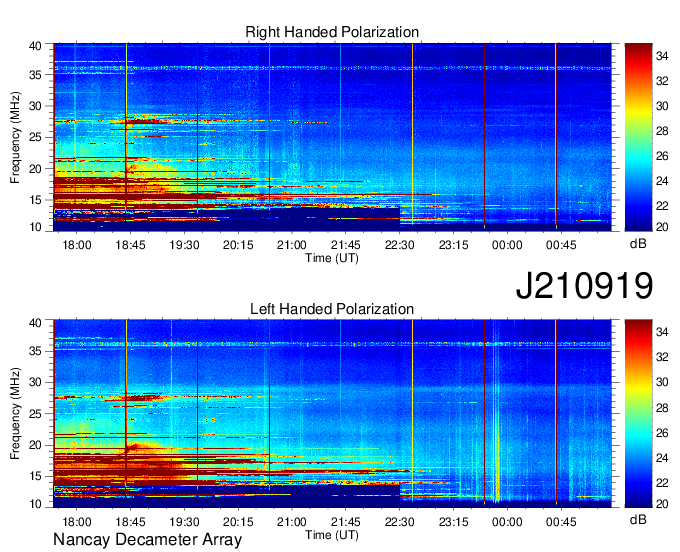Click 23:15 tick on Left Handed time axis
This screenshot has height=552, width=680.
(x=453, y=522)
